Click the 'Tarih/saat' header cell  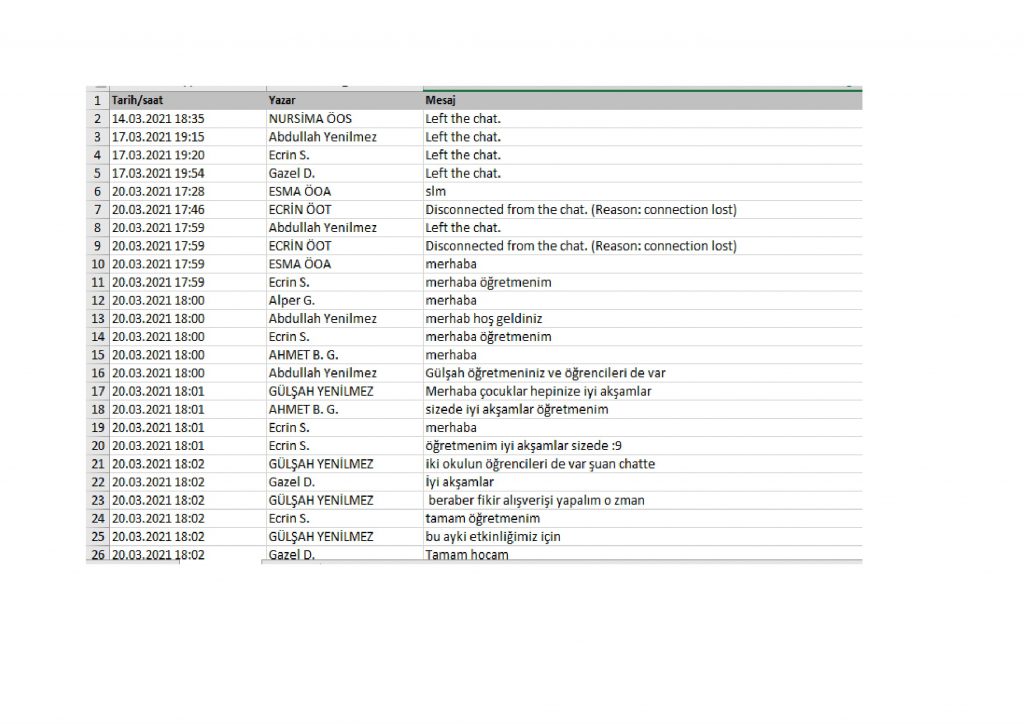tap(138, 101)
